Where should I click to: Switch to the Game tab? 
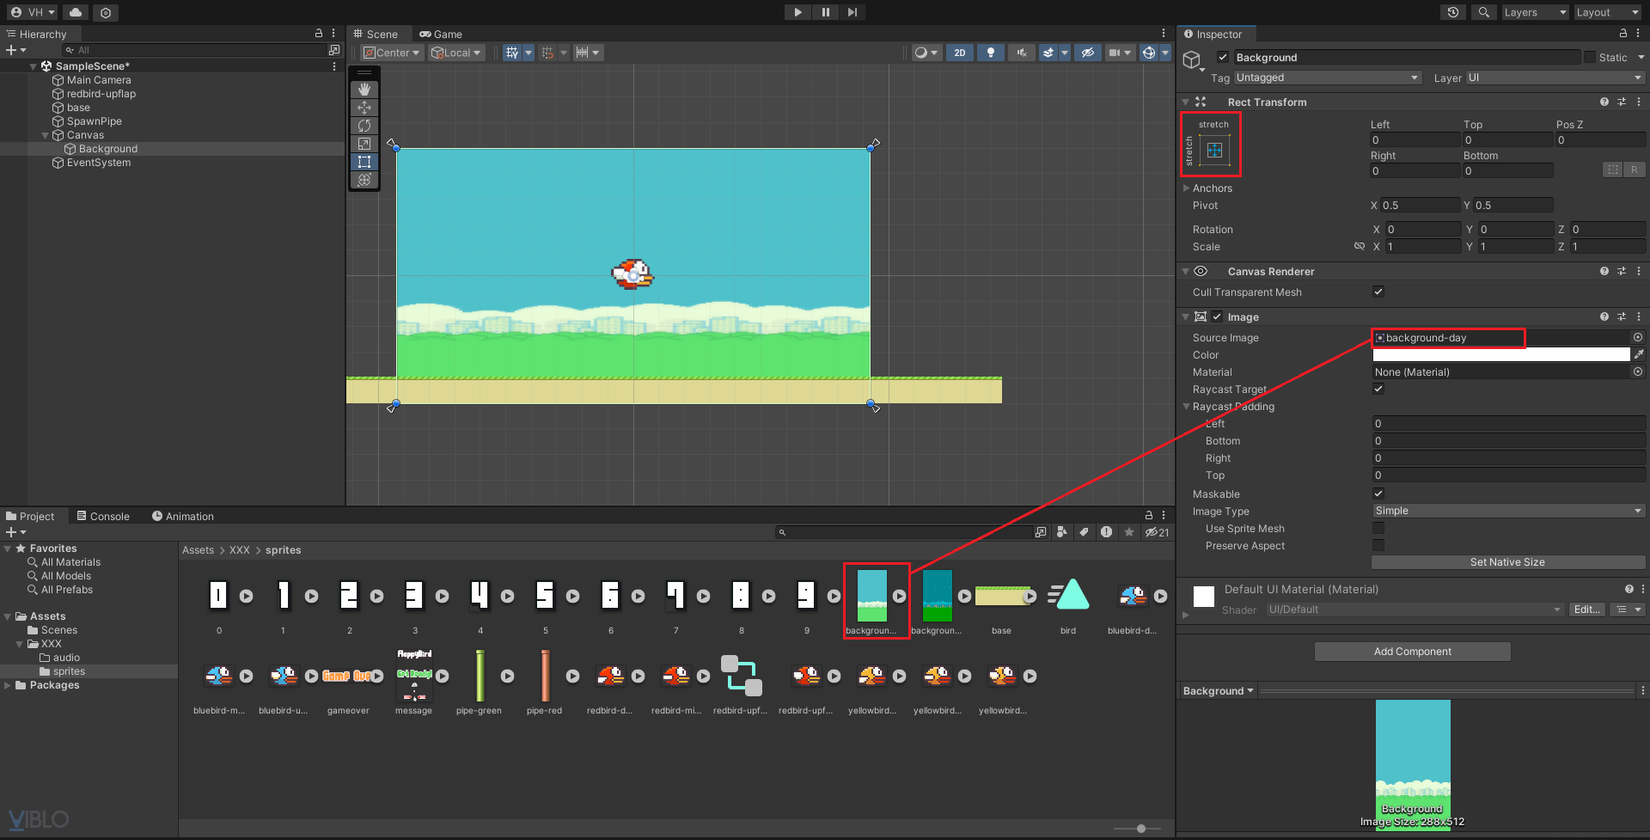[441, 34]
